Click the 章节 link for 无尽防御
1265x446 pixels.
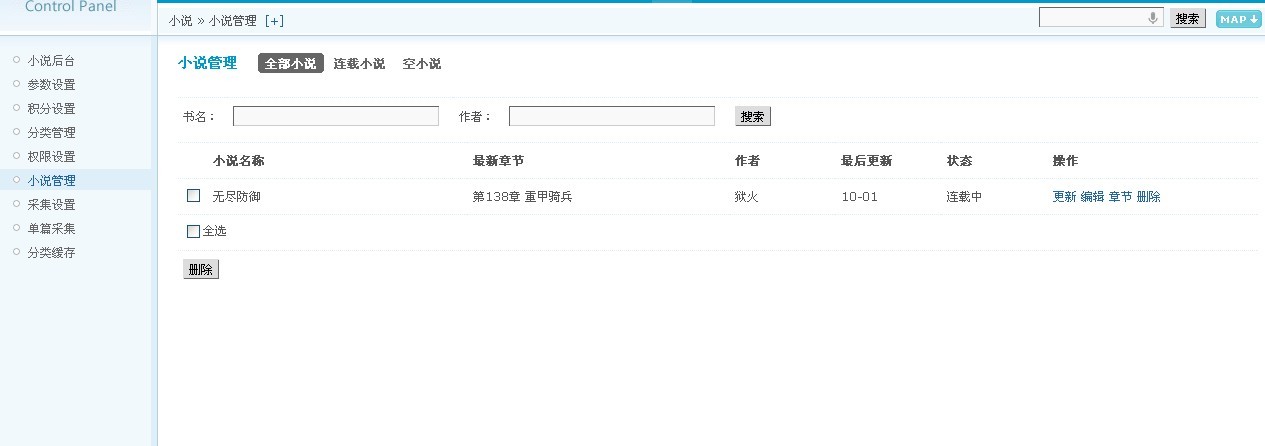pyautogui.click(x=1120, y=197)
